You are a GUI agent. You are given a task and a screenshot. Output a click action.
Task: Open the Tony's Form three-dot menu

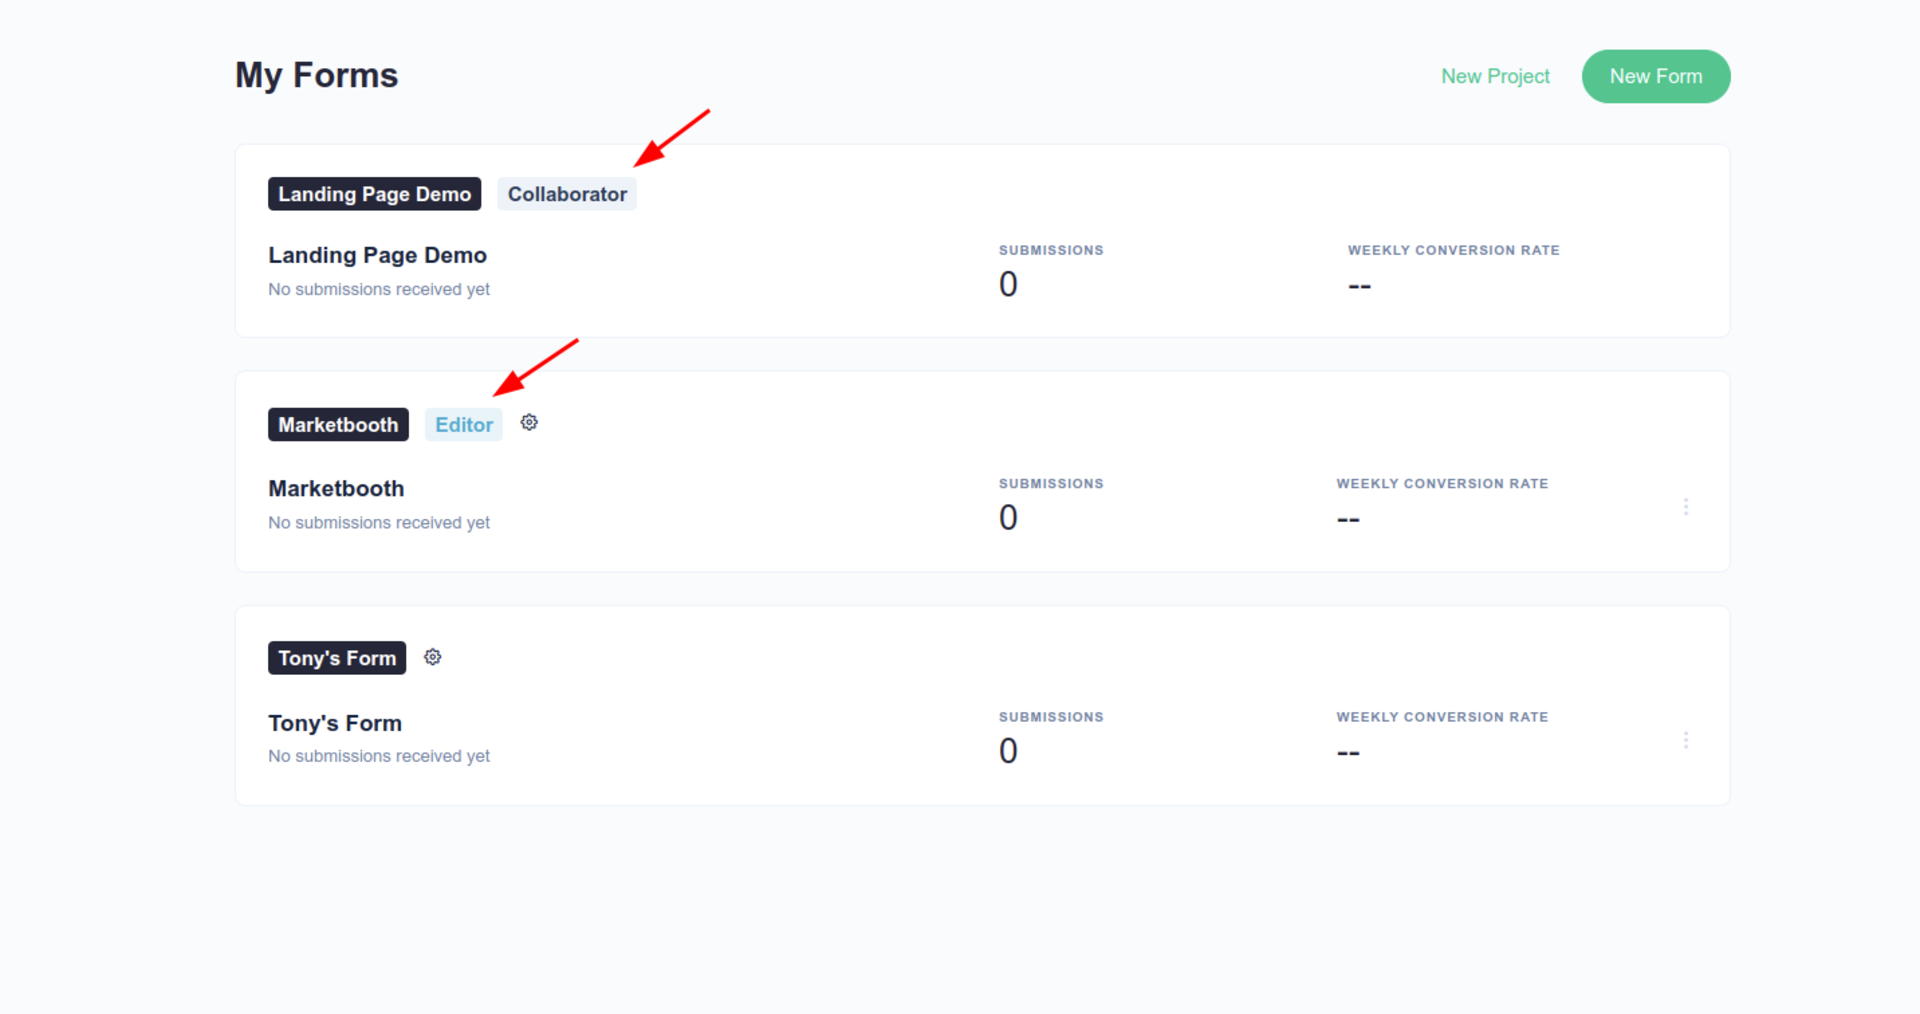click(x=1685, y=740)
